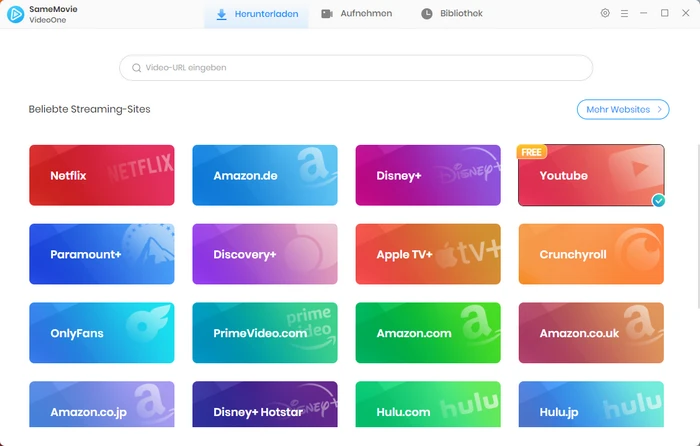Switch to the Herunterladen tab
The width and height of the screenshot is (700, 446).
(257, 14)
